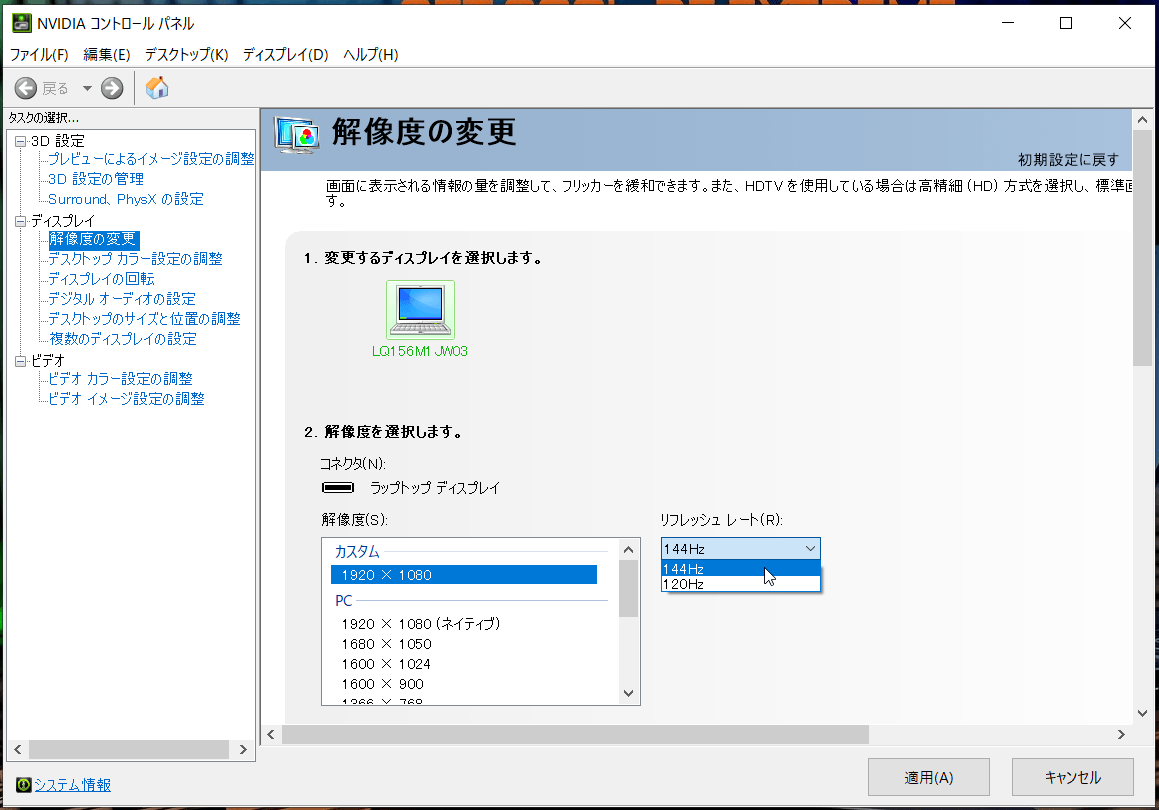Screen dimensions: 1159x810
Task: Open ディスプレイの回転 page
Action: (101, 279)
